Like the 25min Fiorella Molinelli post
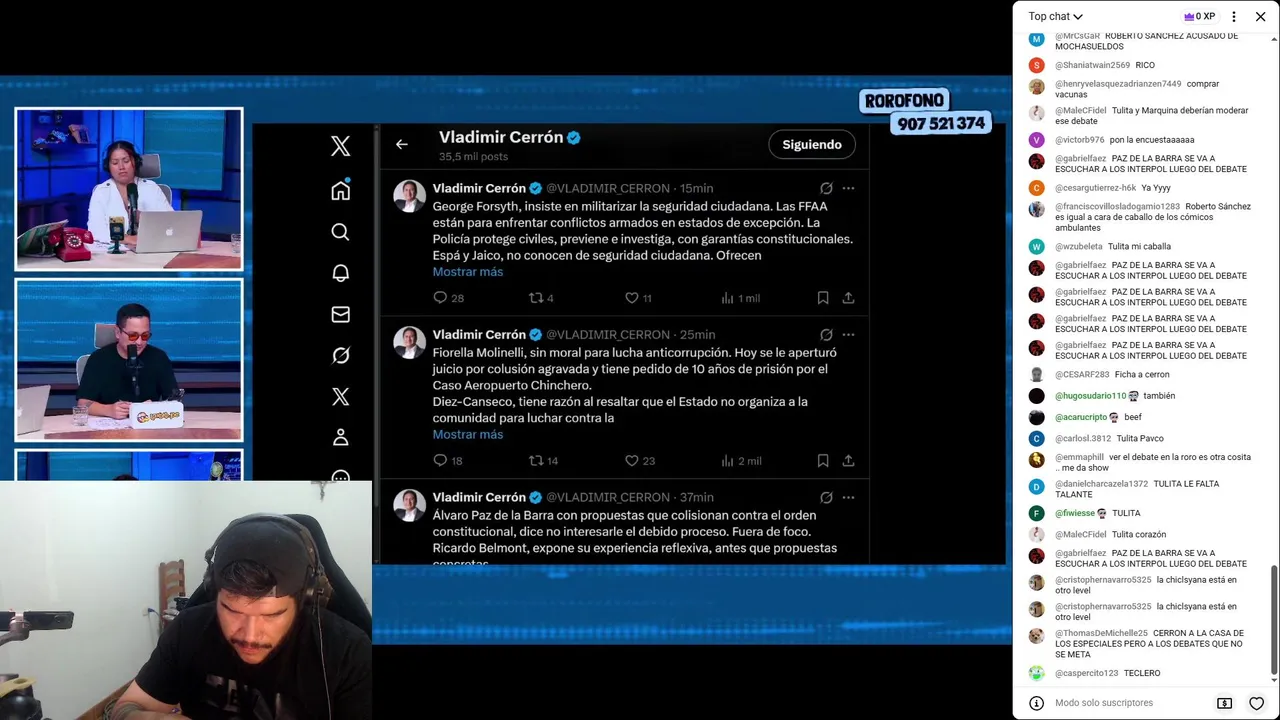The image size is (1280, 720). 631,461
